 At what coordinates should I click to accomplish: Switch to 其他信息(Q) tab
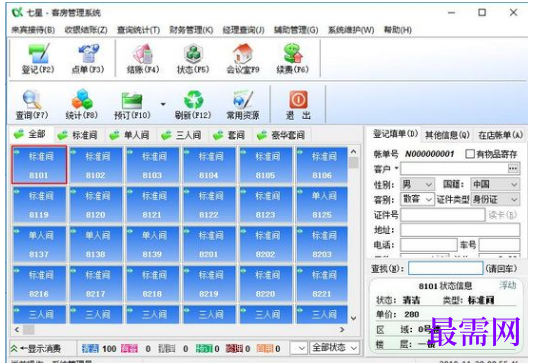tap(447, 135)
